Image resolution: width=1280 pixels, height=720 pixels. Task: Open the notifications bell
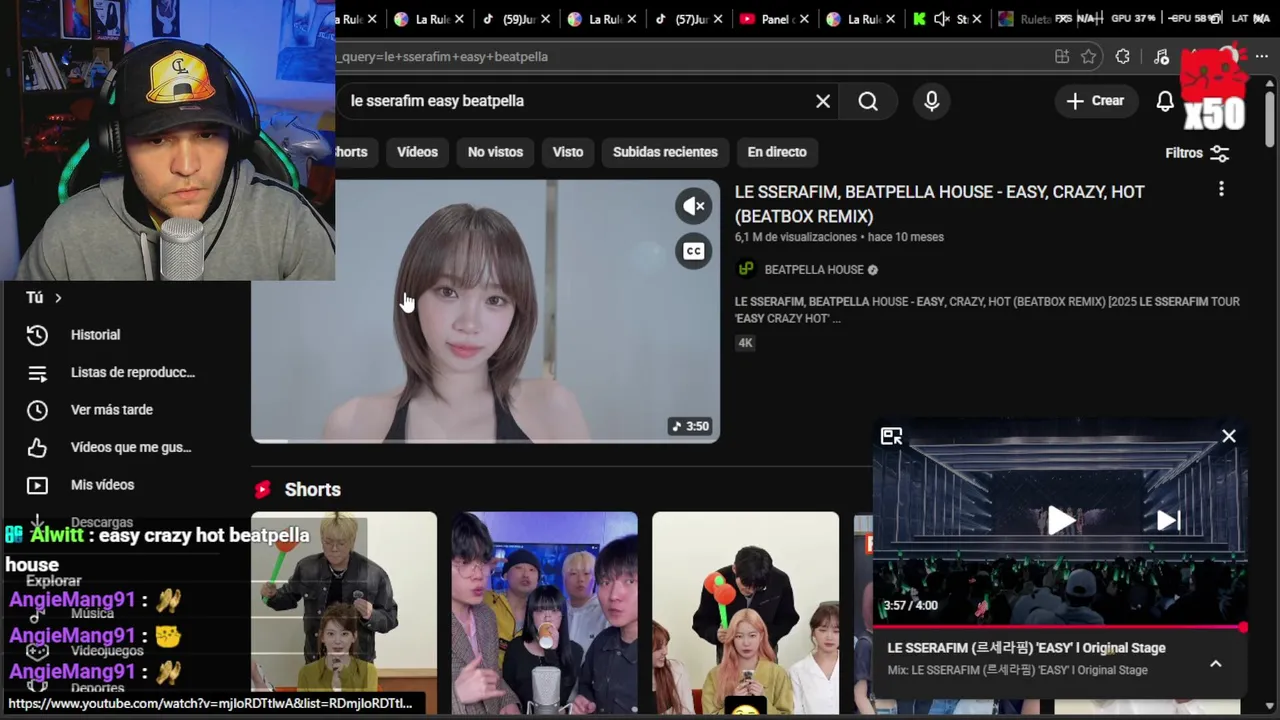1165,101
